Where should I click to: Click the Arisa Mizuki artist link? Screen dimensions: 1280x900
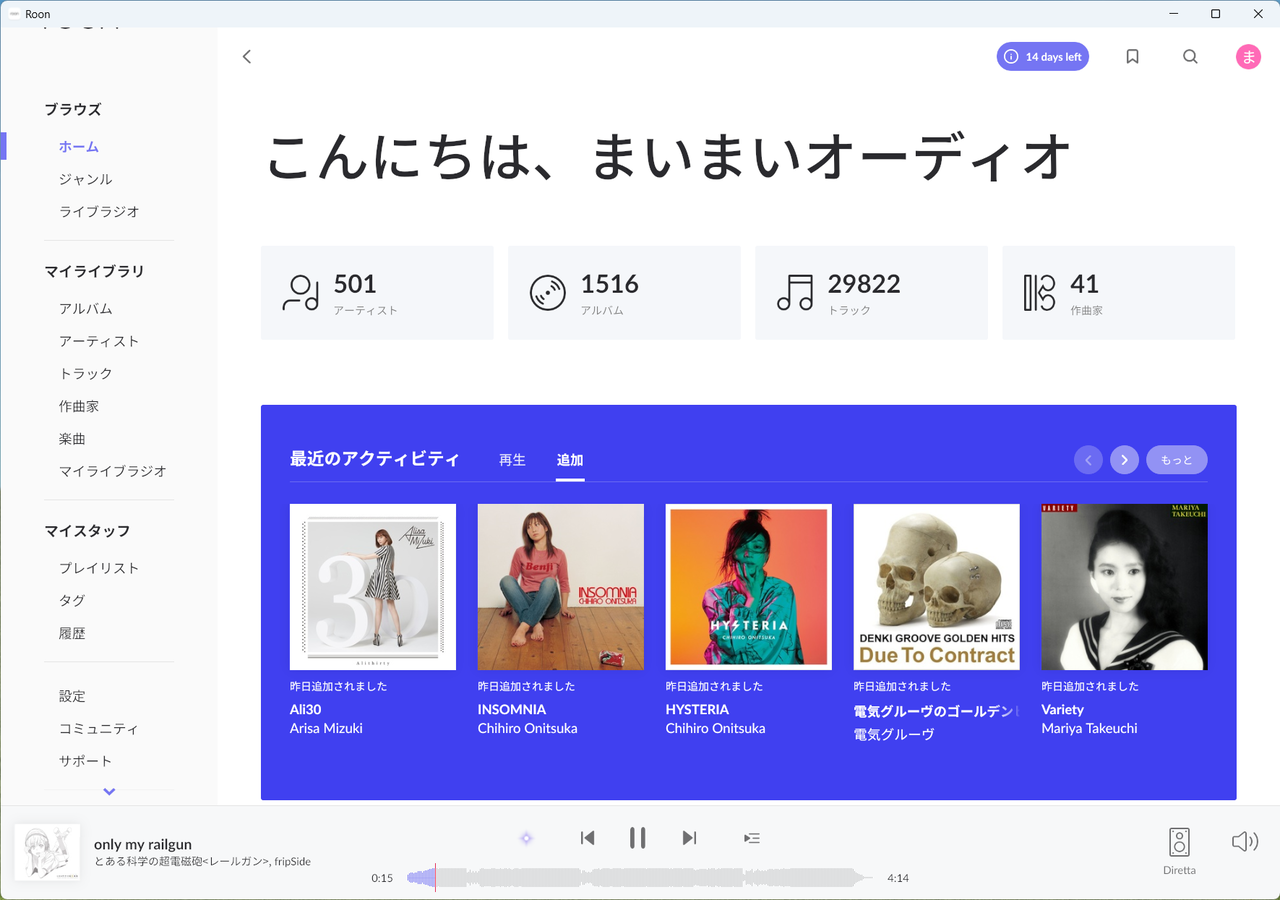click(326, 729)
